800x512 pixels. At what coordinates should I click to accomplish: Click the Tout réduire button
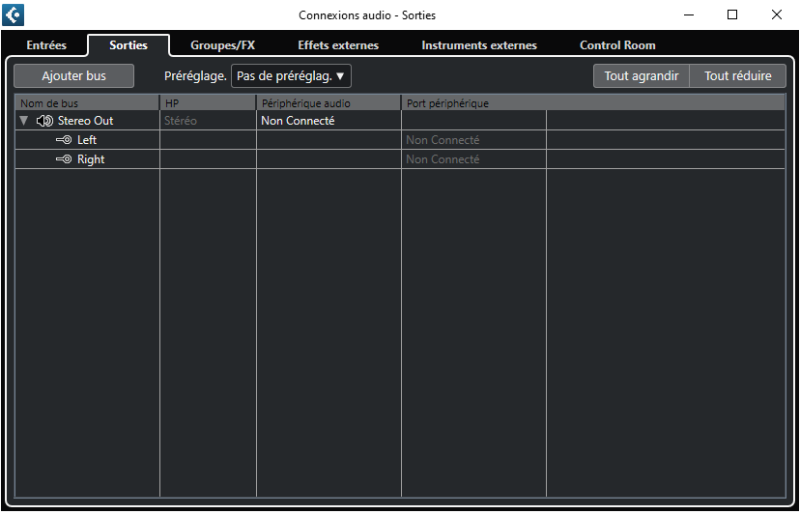738,76
